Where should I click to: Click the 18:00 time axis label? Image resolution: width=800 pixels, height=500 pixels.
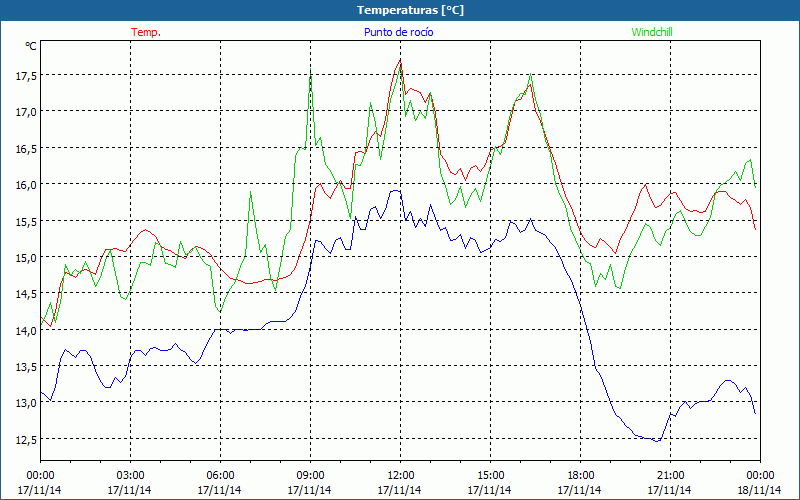[x=581, y=476]
